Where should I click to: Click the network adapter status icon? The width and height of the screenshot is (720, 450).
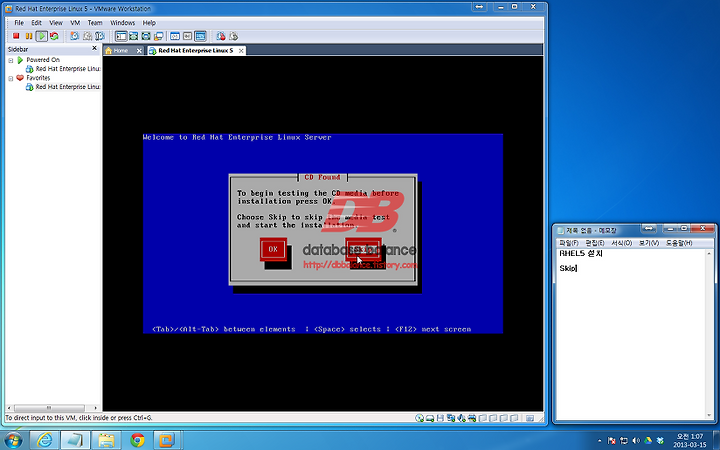[x=451, y=418]
